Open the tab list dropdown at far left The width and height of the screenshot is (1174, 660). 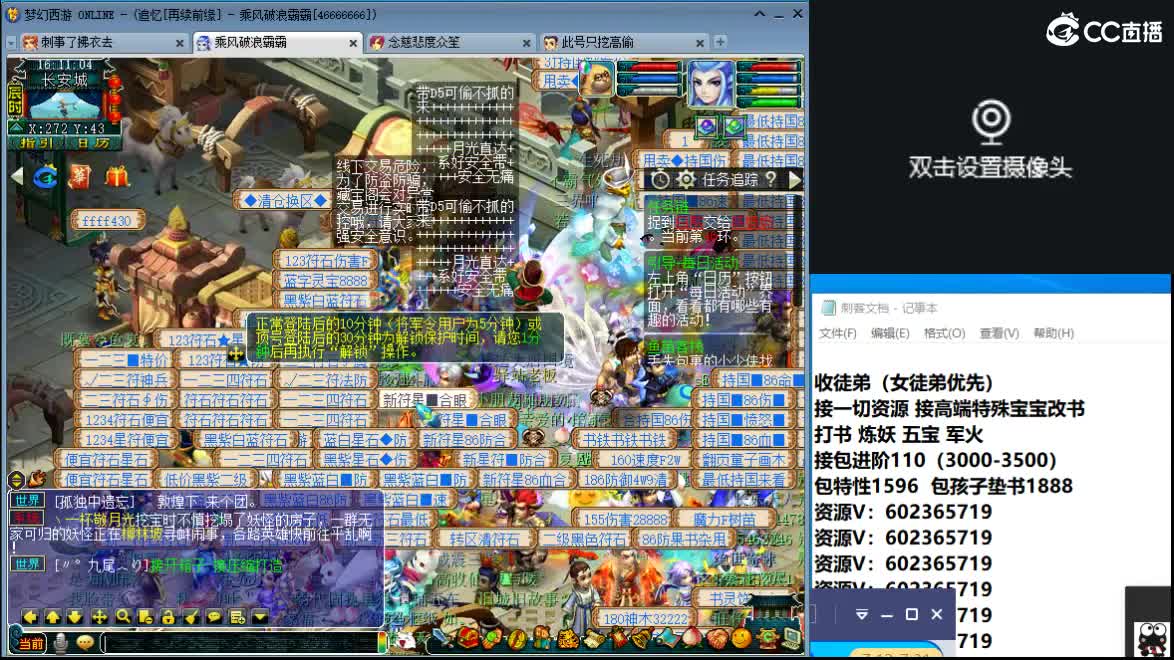tap(10, 43)
